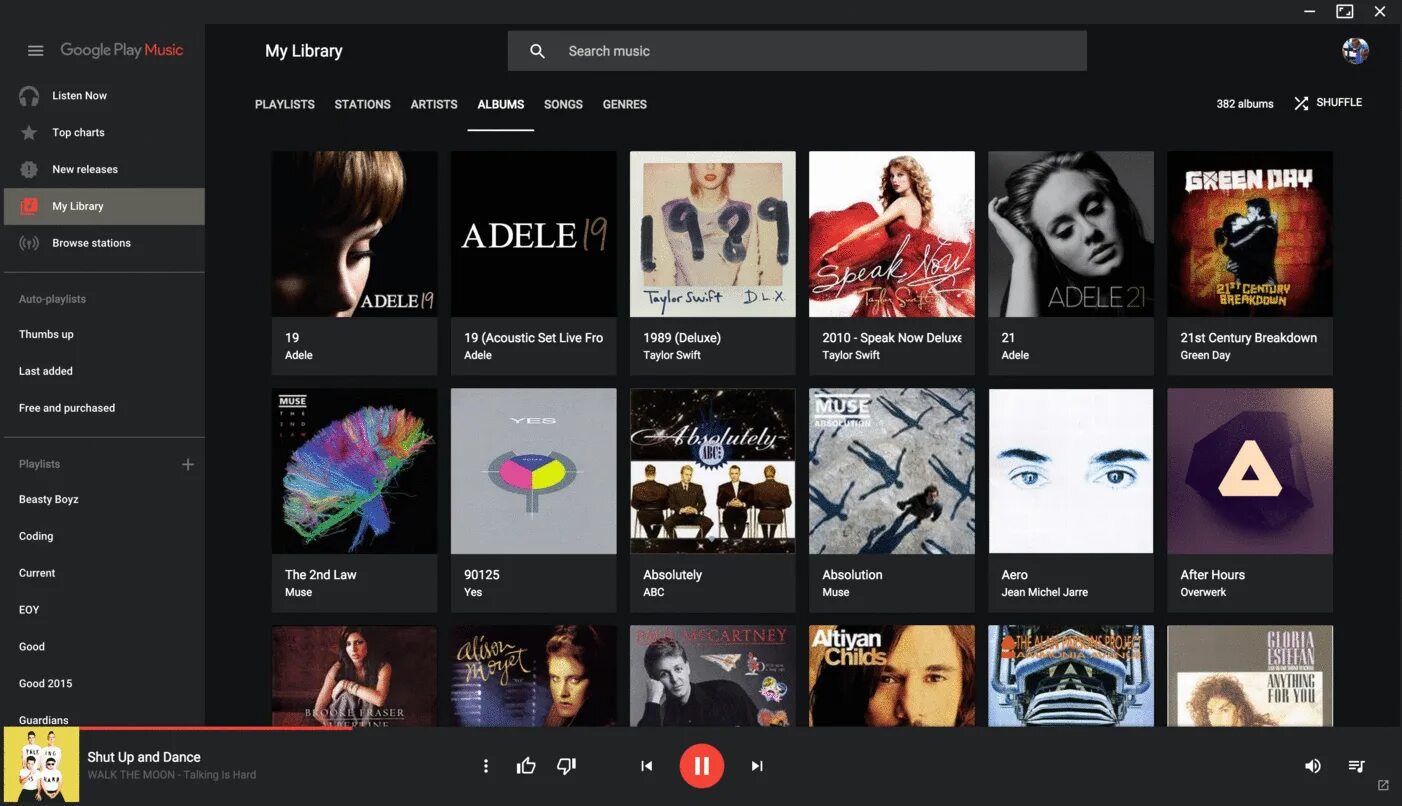Click the now playing album art thumbnail
Viewport: 1402px width, 806px height.
pos(41,765)
